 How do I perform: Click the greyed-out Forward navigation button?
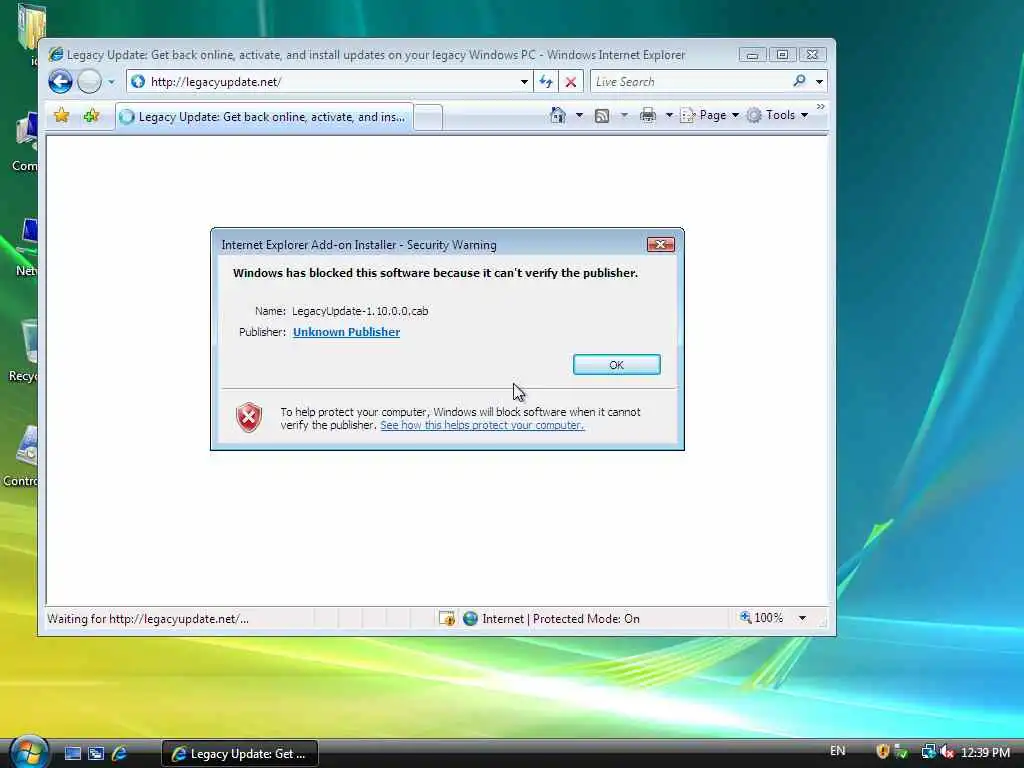tap(89, 82)
